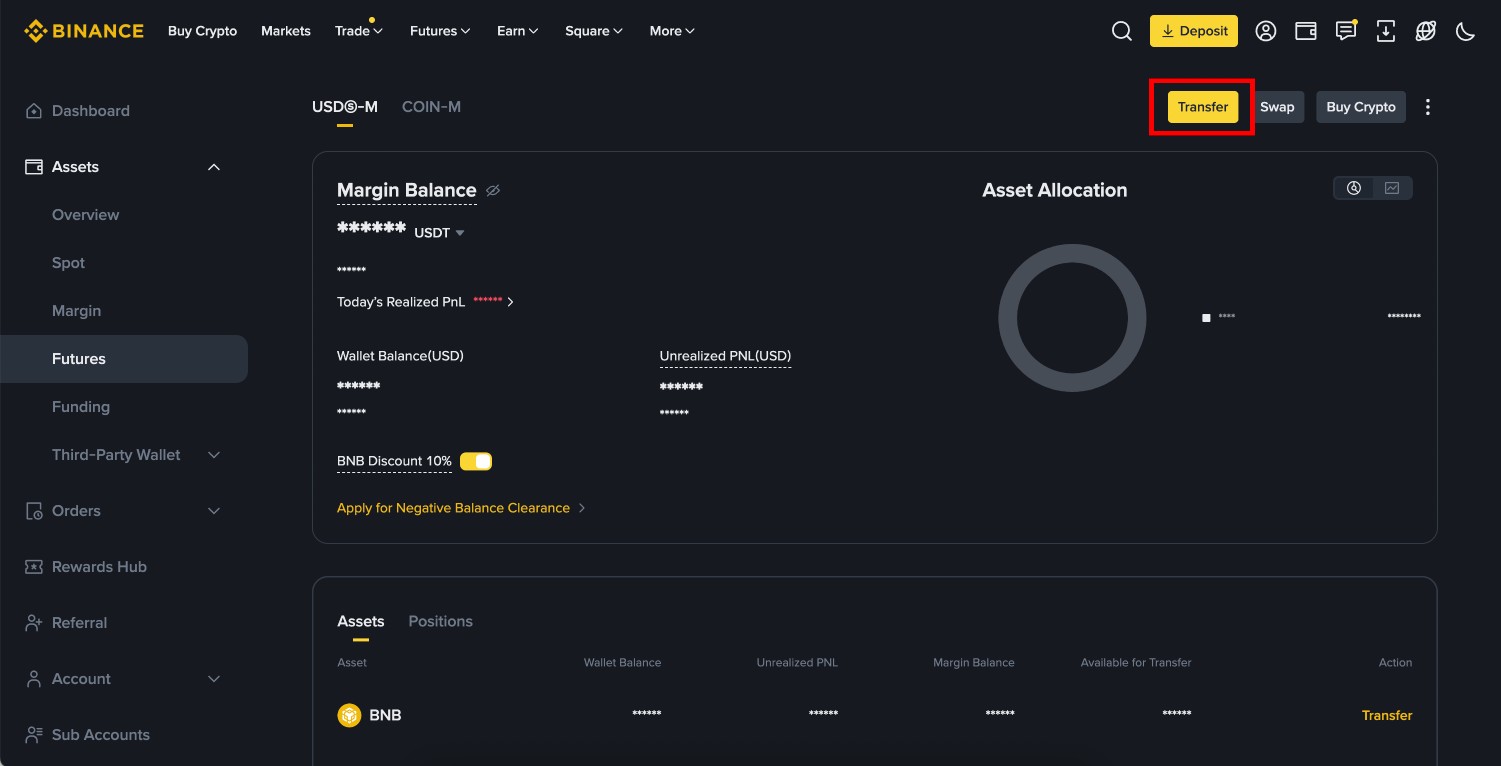This screenshot has height=766, width=1501.
Task: Click the Wallet Balance column header
Action: click(622, 662)
